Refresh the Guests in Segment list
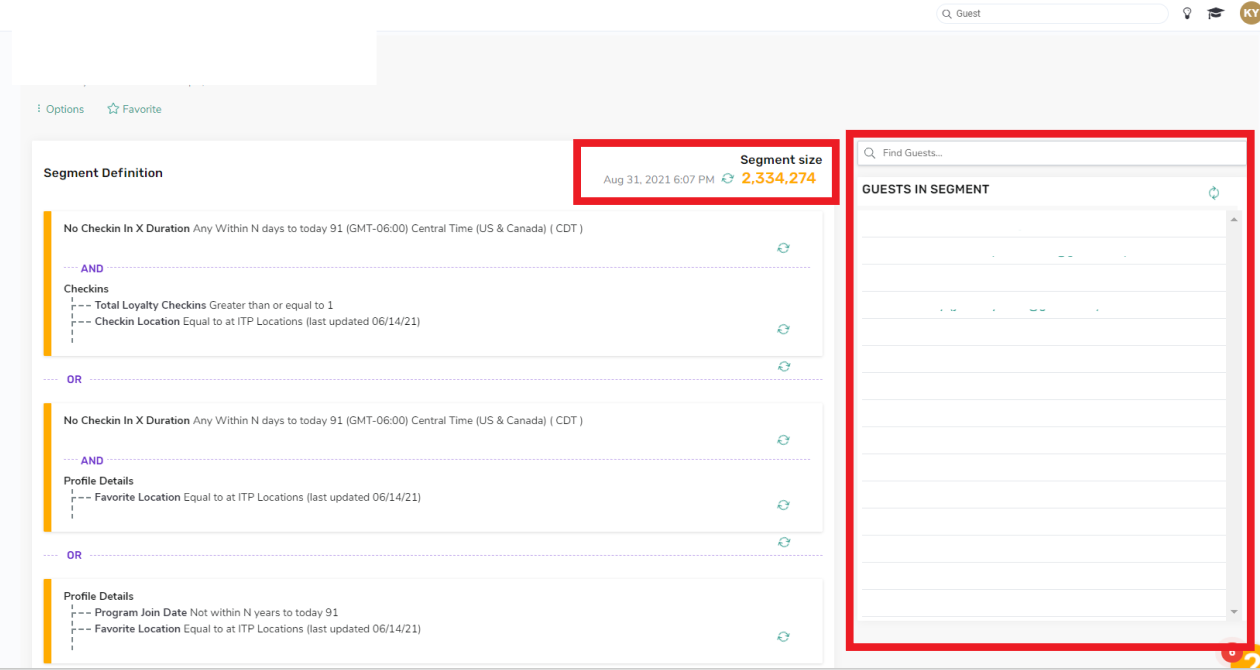 click(x=1214, y=192)
